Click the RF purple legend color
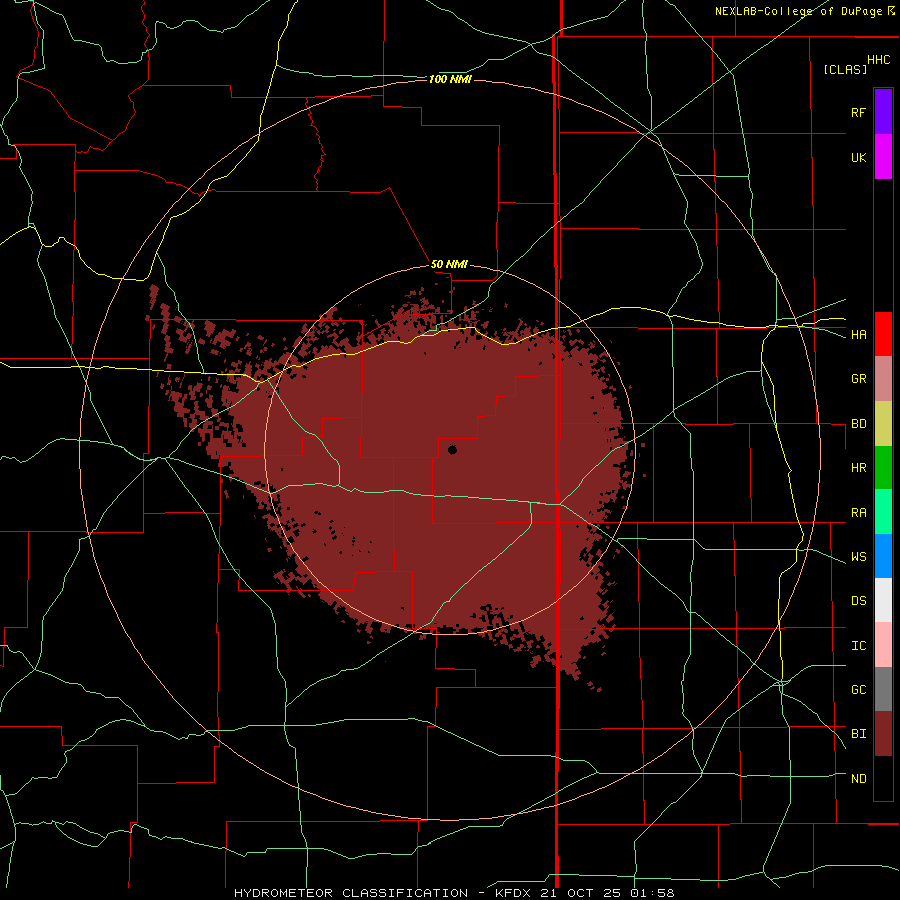Screen dimensions: 900x900 click(x=883, y=111)
